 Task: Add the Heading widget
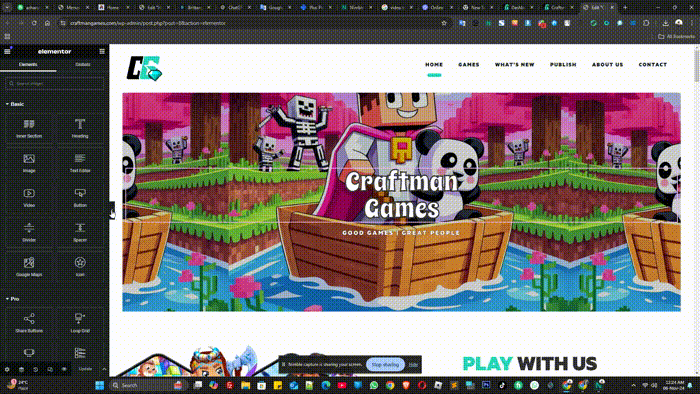click(80, 128)
